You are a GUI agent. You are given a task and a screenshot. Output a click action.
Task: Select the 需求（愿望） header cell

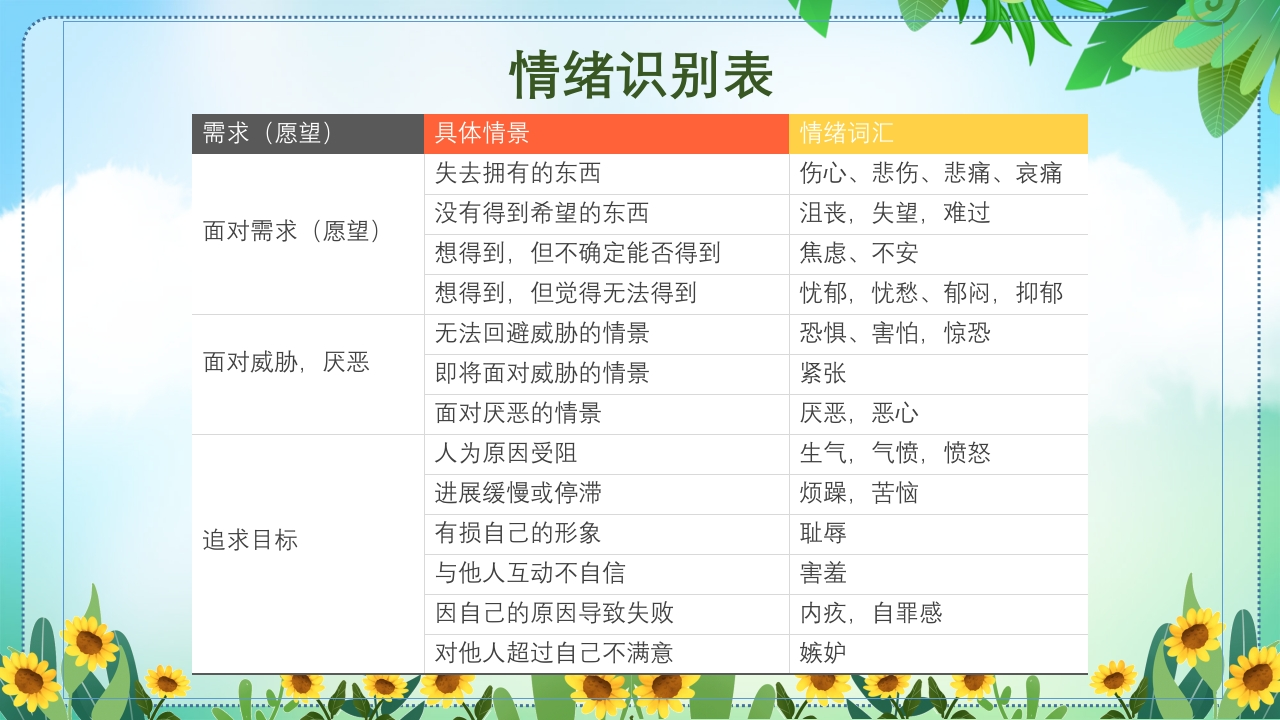307,134
